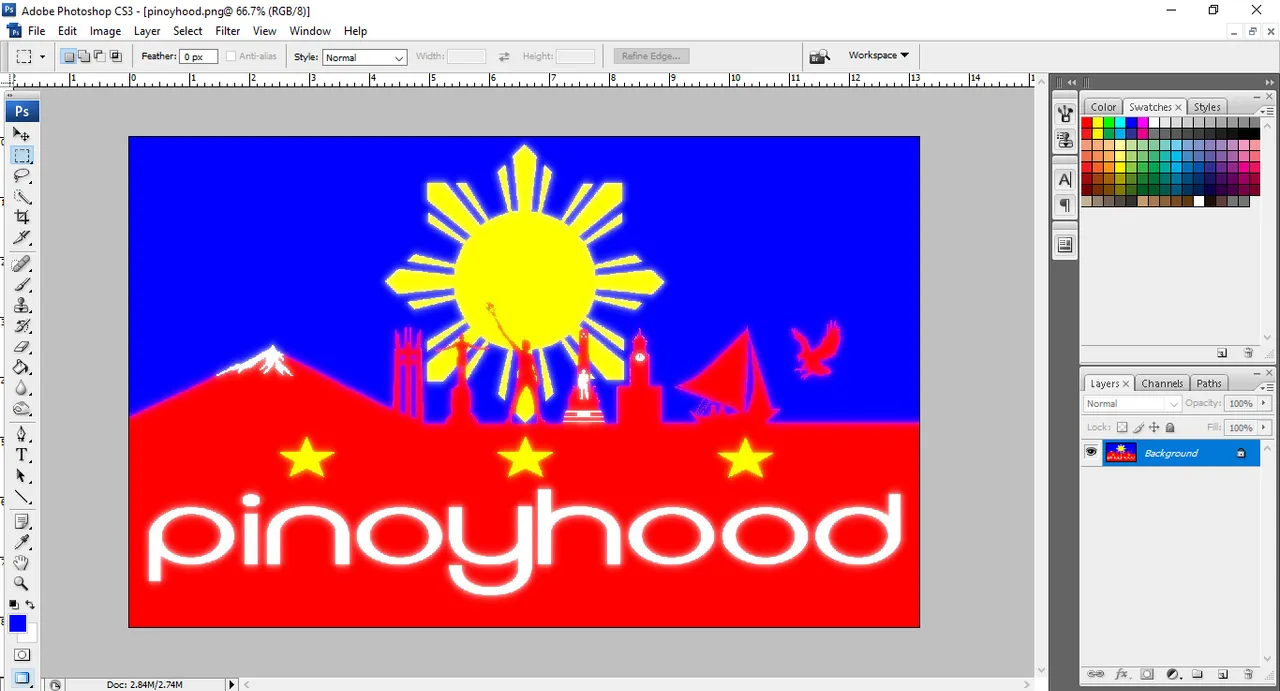Enable the Anti-alias checkbox

231,57
